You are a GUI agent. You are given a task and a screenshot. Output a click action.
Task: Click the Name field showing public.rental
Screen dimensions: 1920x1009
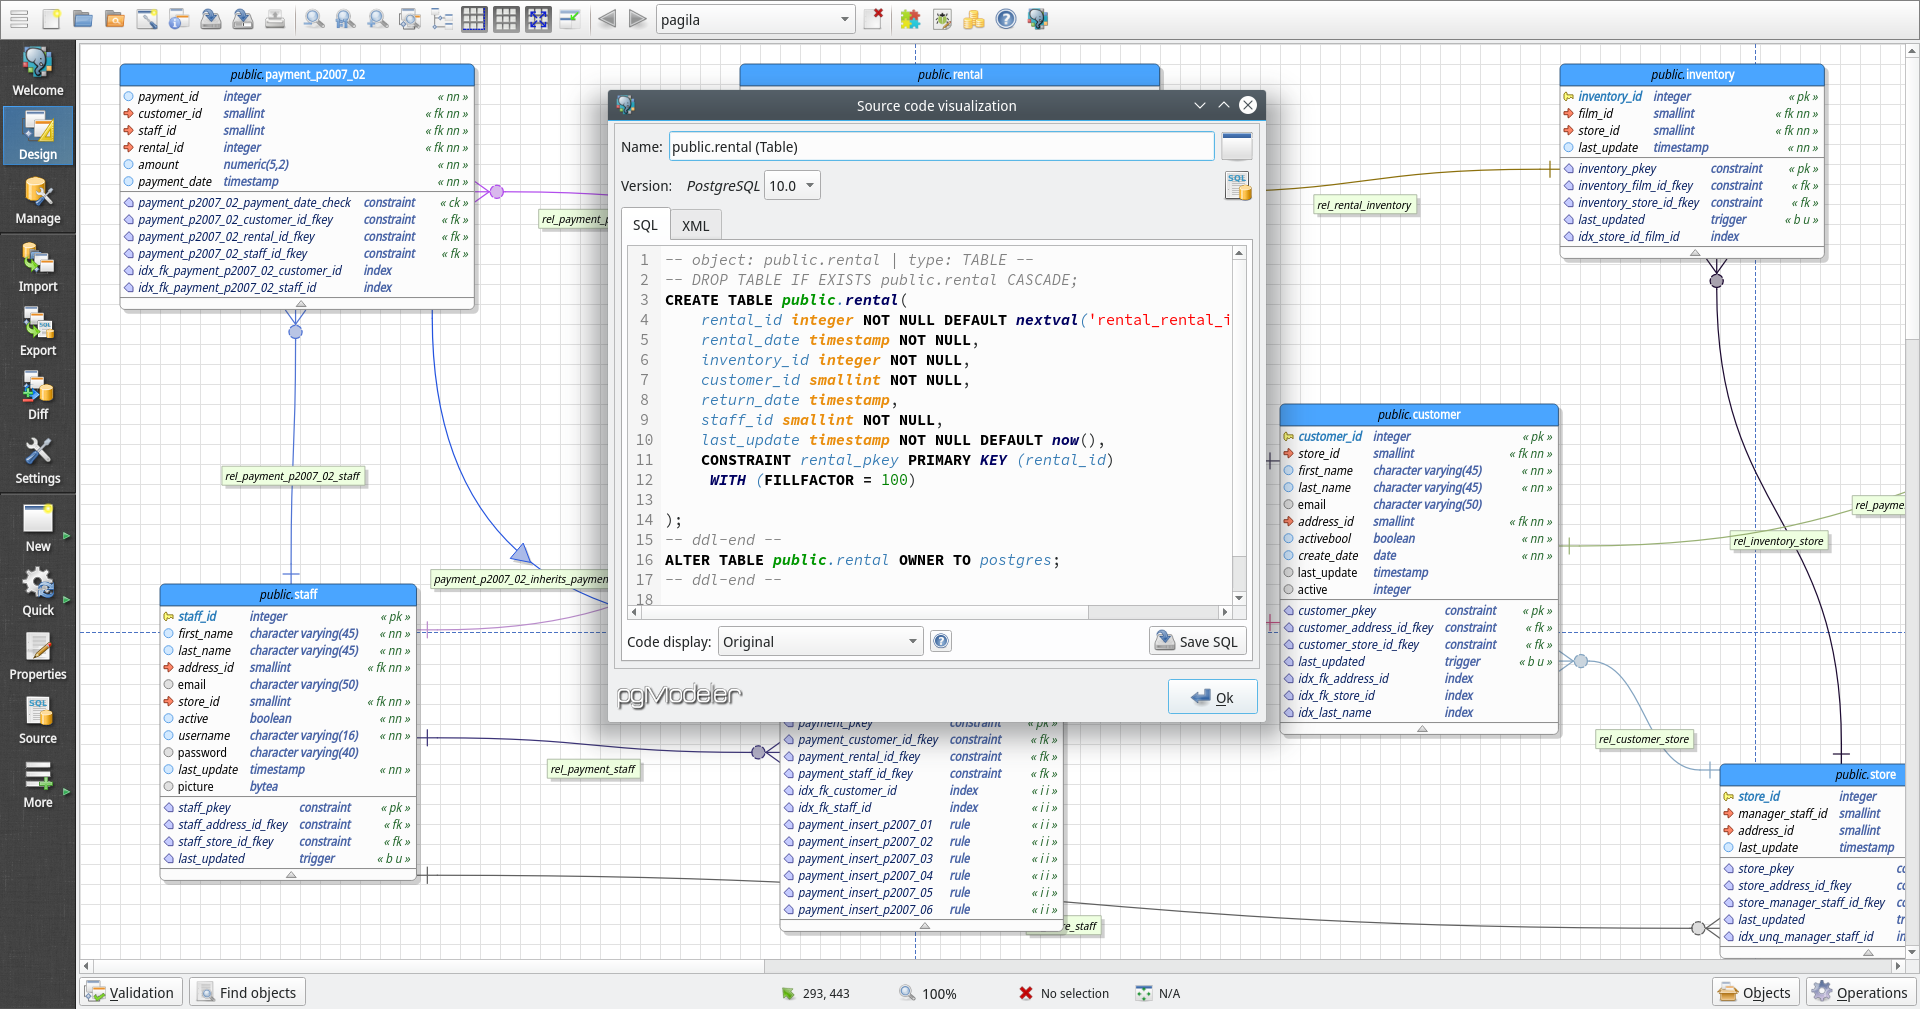tap(940, 147)
